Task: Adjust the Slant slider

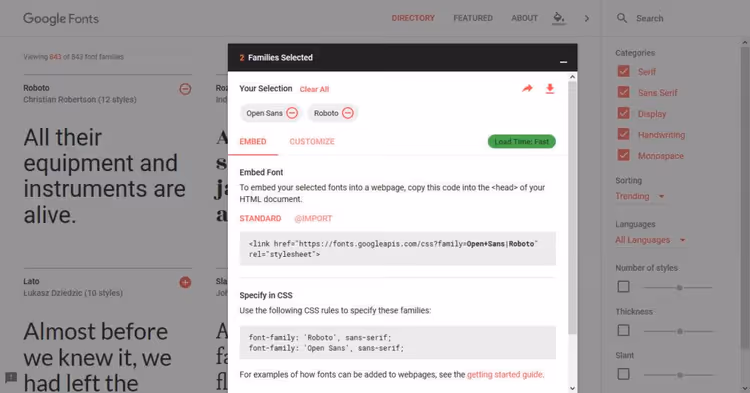Action: tap(679, 375)
